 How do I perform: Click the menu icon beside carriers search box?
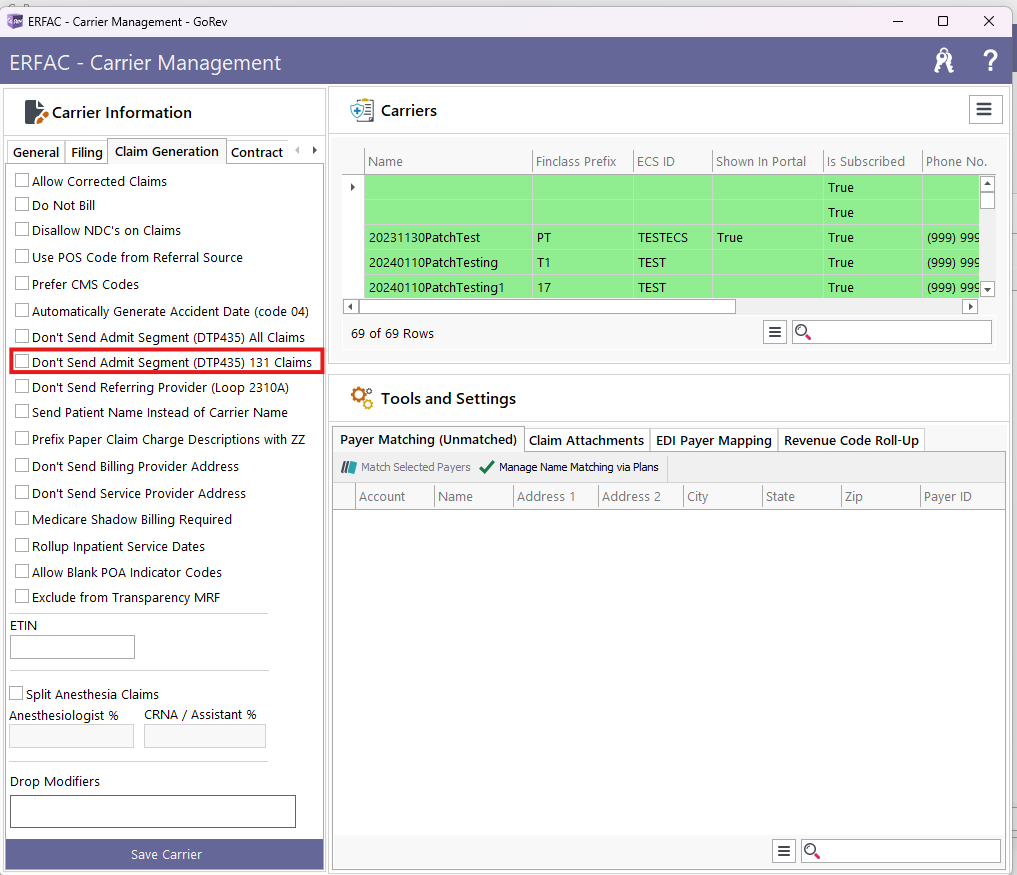click(x=775, y=333)
